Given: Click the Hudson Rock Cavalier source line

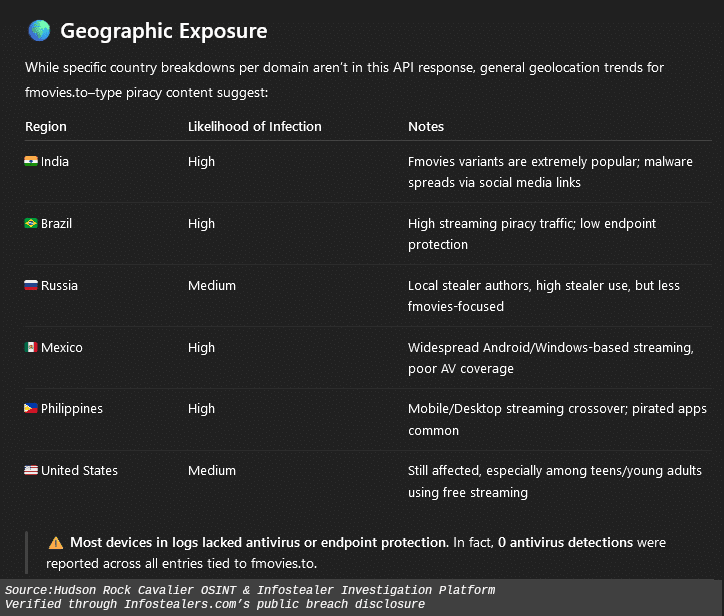Looking at the screenshot, I should [250, 590].
